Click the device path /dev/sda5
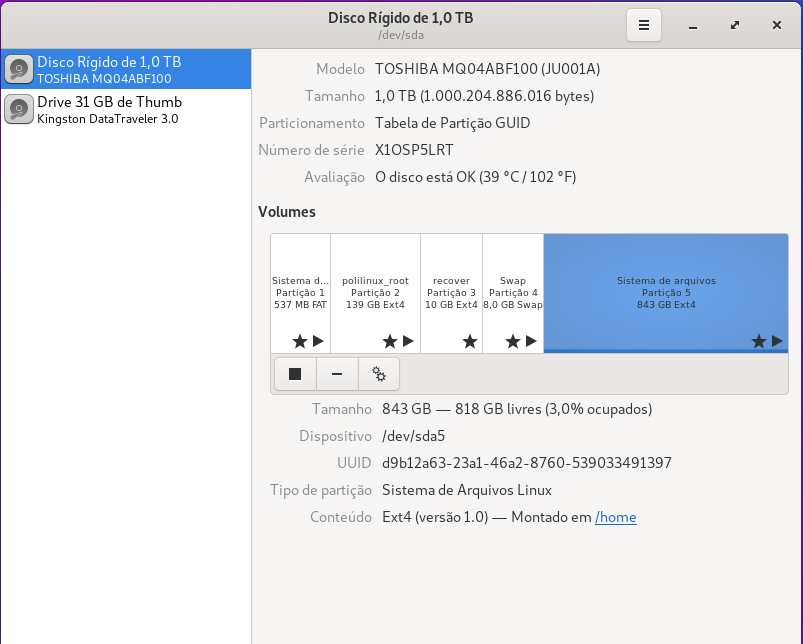Image resolution: width=803 pixels, height=644 pixels. point(413,436)
